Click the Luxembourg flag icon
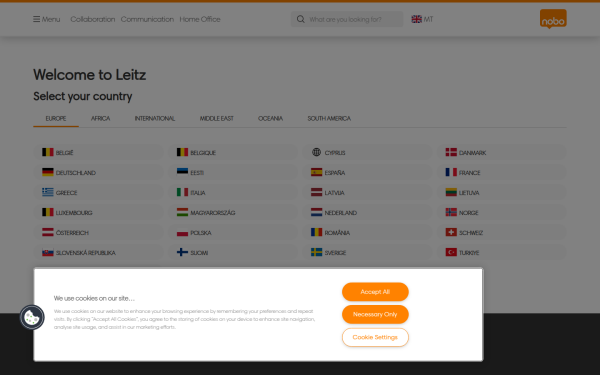The height and width of the screenshot is (375, 600). click(x=48, y=212)
